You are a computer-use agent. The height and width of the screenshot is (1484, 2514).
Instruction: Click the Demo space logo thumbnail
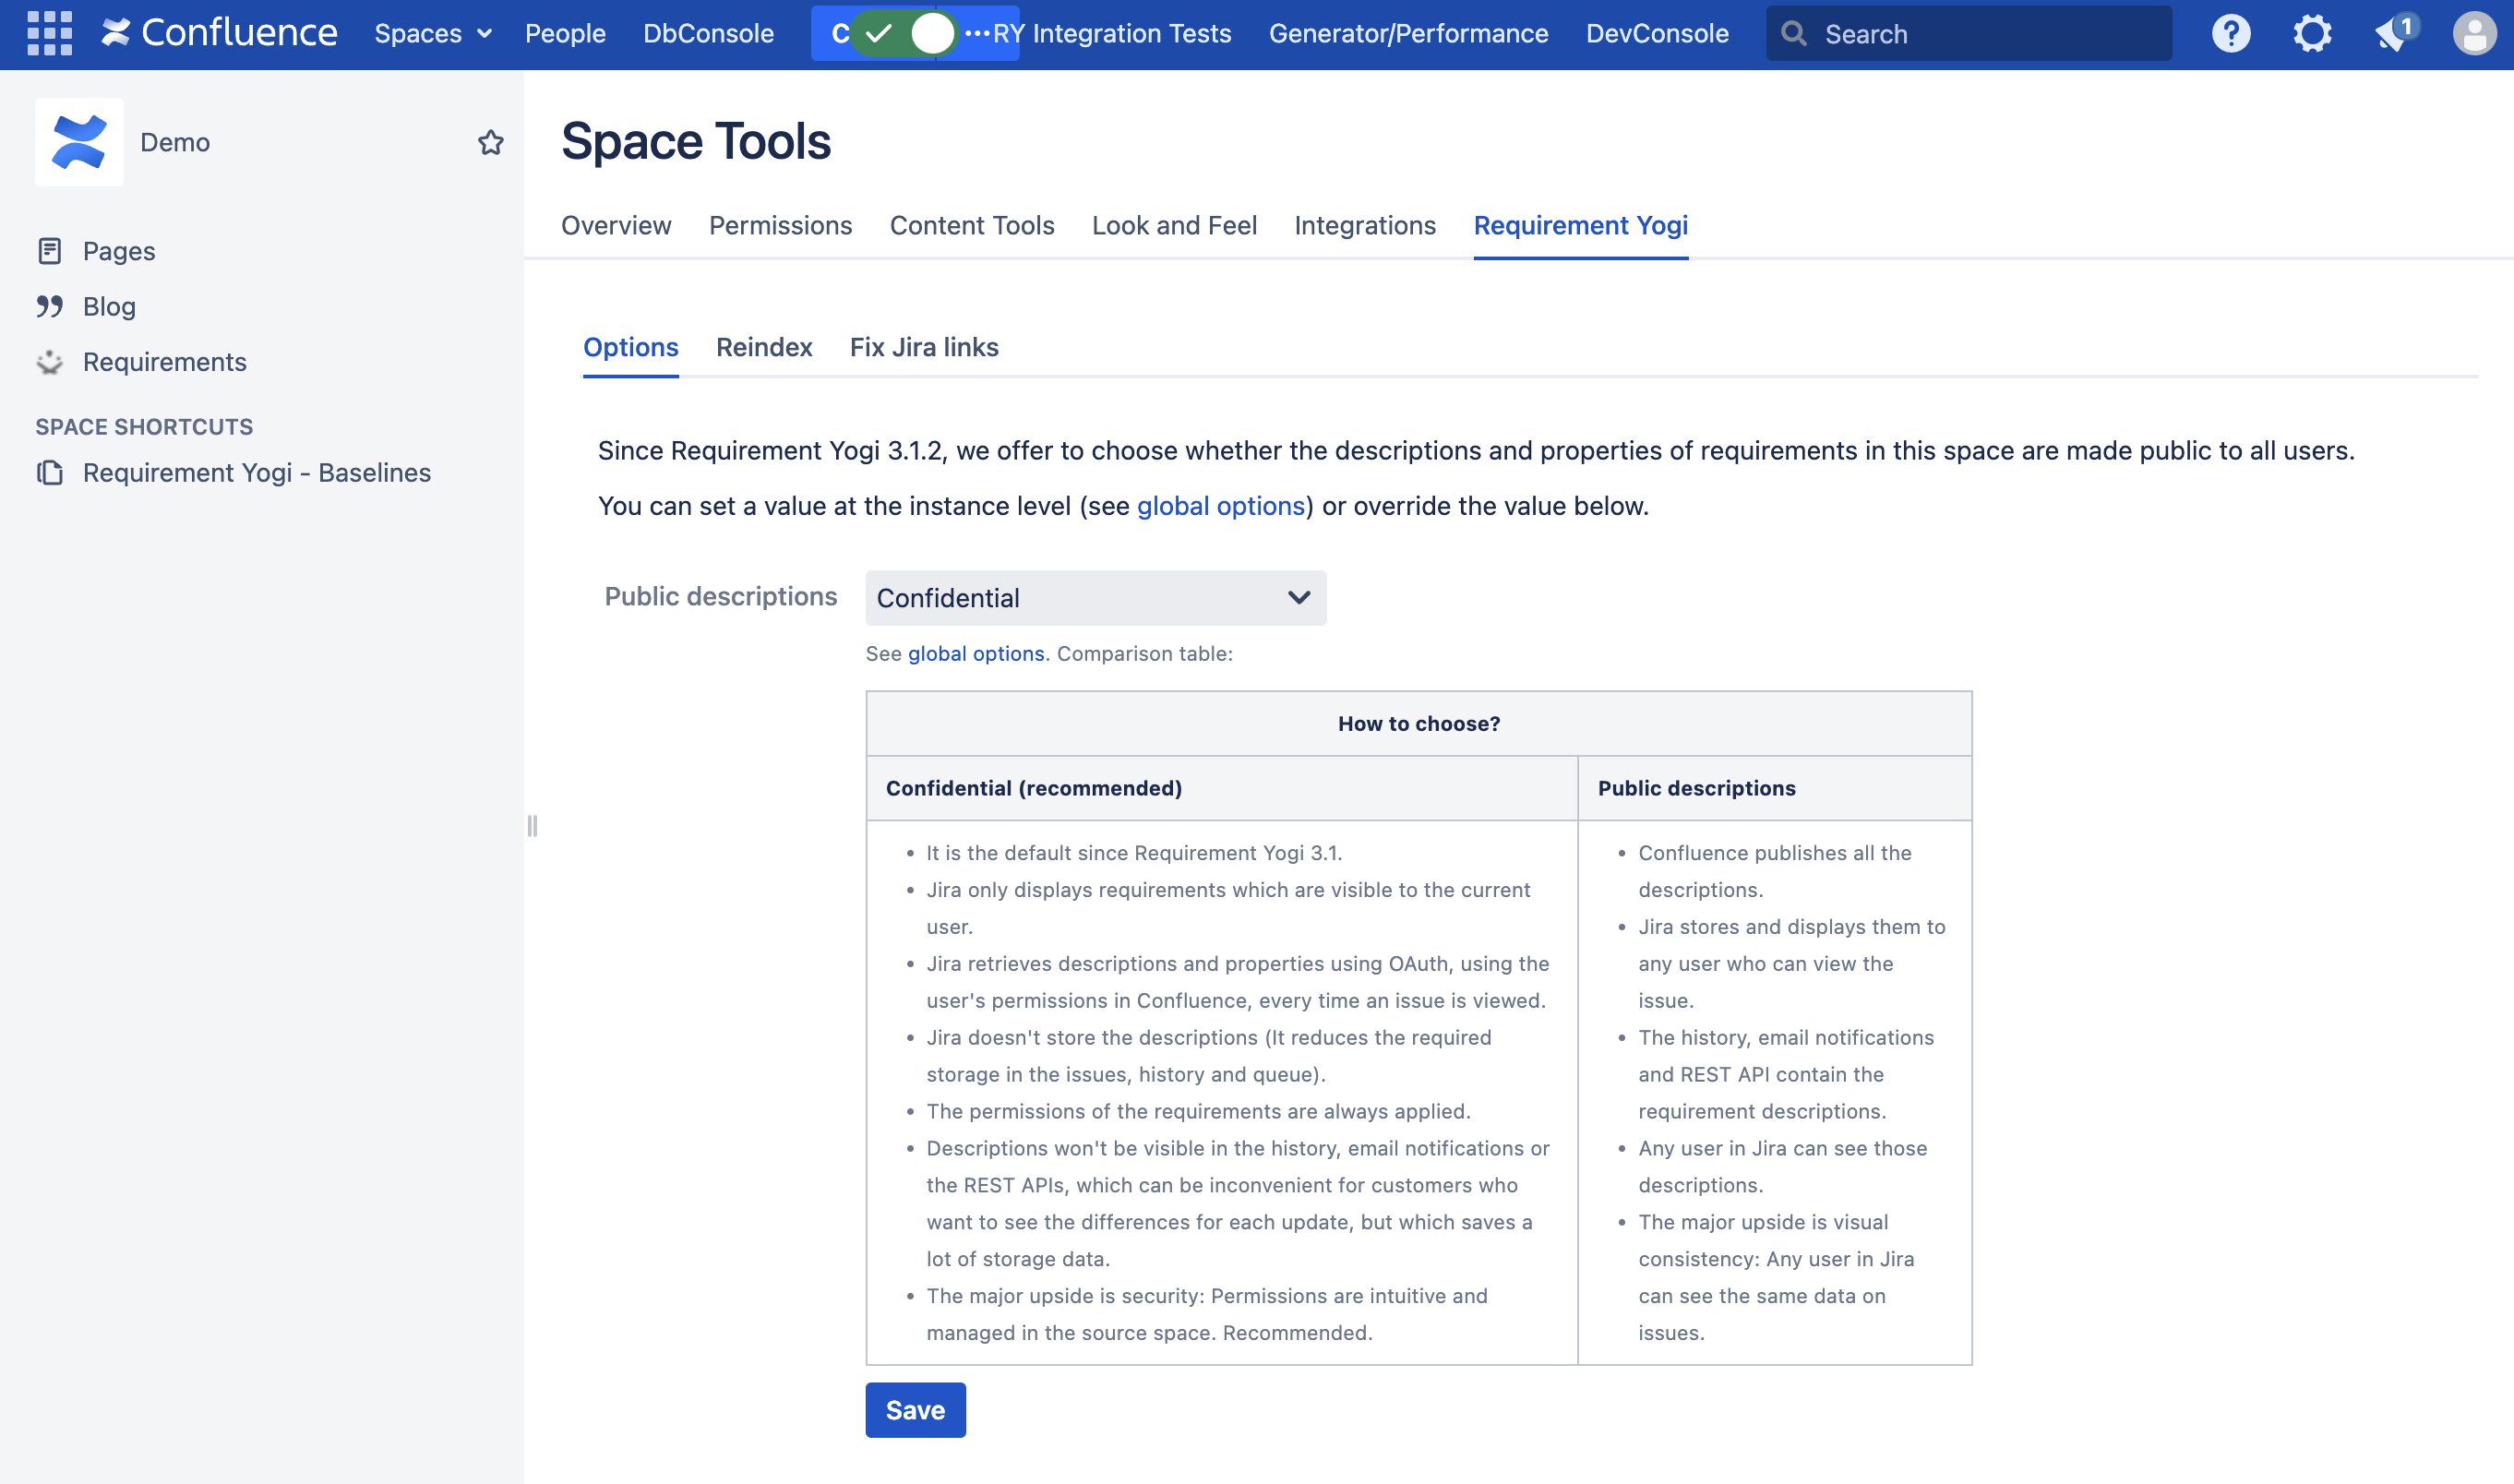(79, 142)
